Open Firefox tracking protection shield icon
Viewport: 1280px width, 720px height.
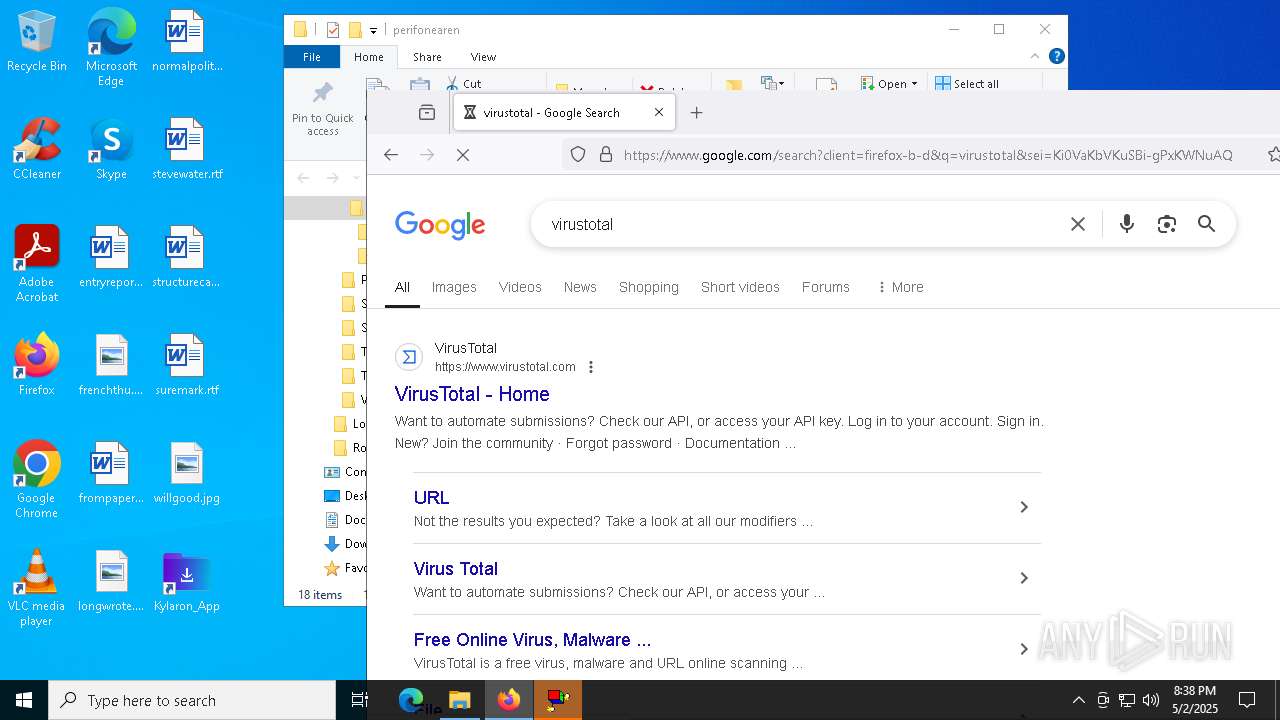pyautogui.click(x=578, y=155)
